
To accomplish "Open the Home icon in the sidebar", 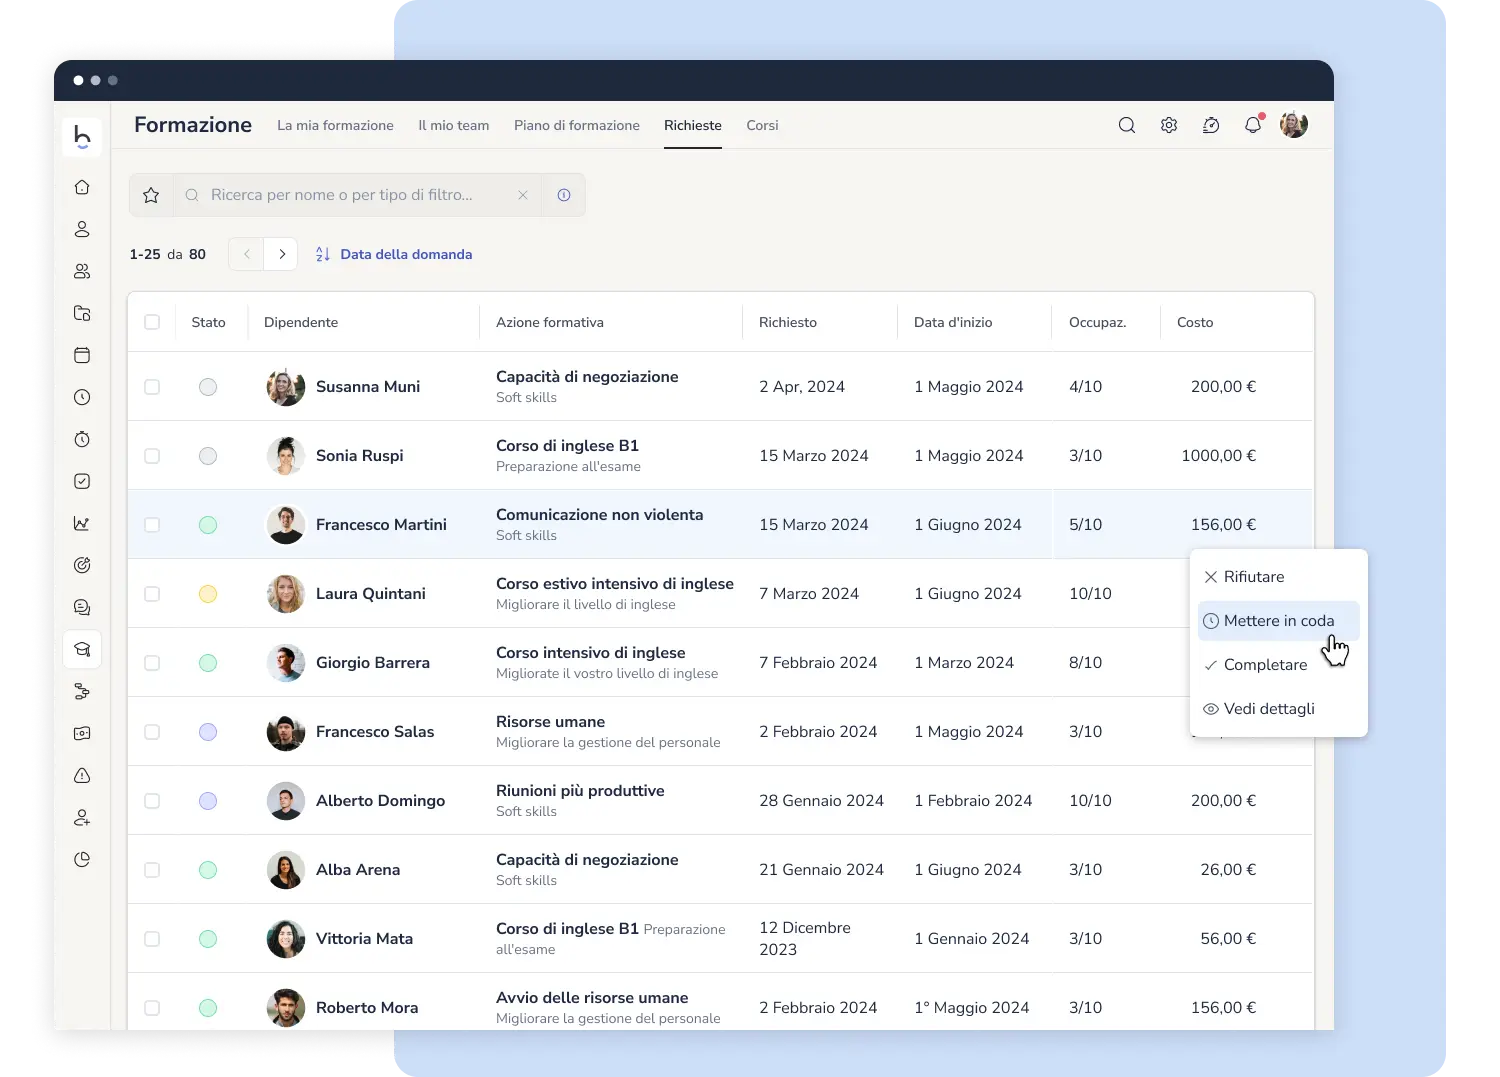I will click(x=82, y=187).
